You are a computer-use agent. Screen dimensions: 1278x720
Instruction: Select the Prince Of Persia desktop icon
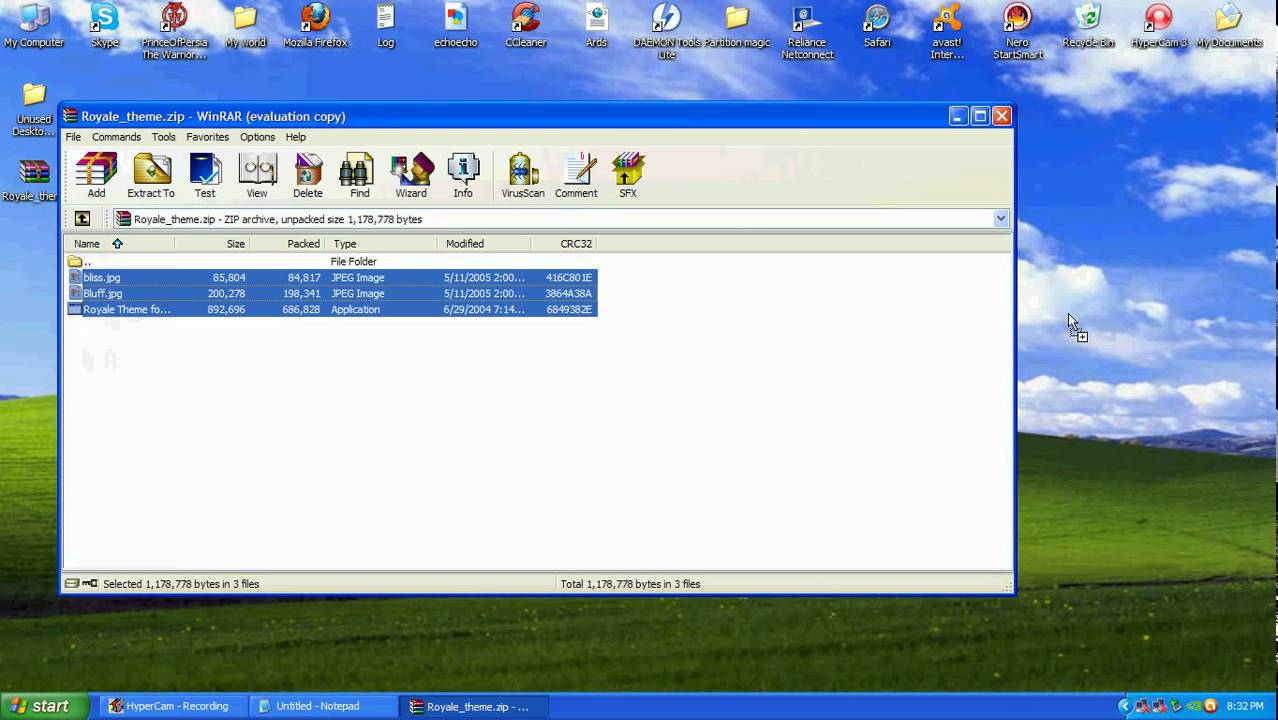pyautogui.click(x=174, y=31)
